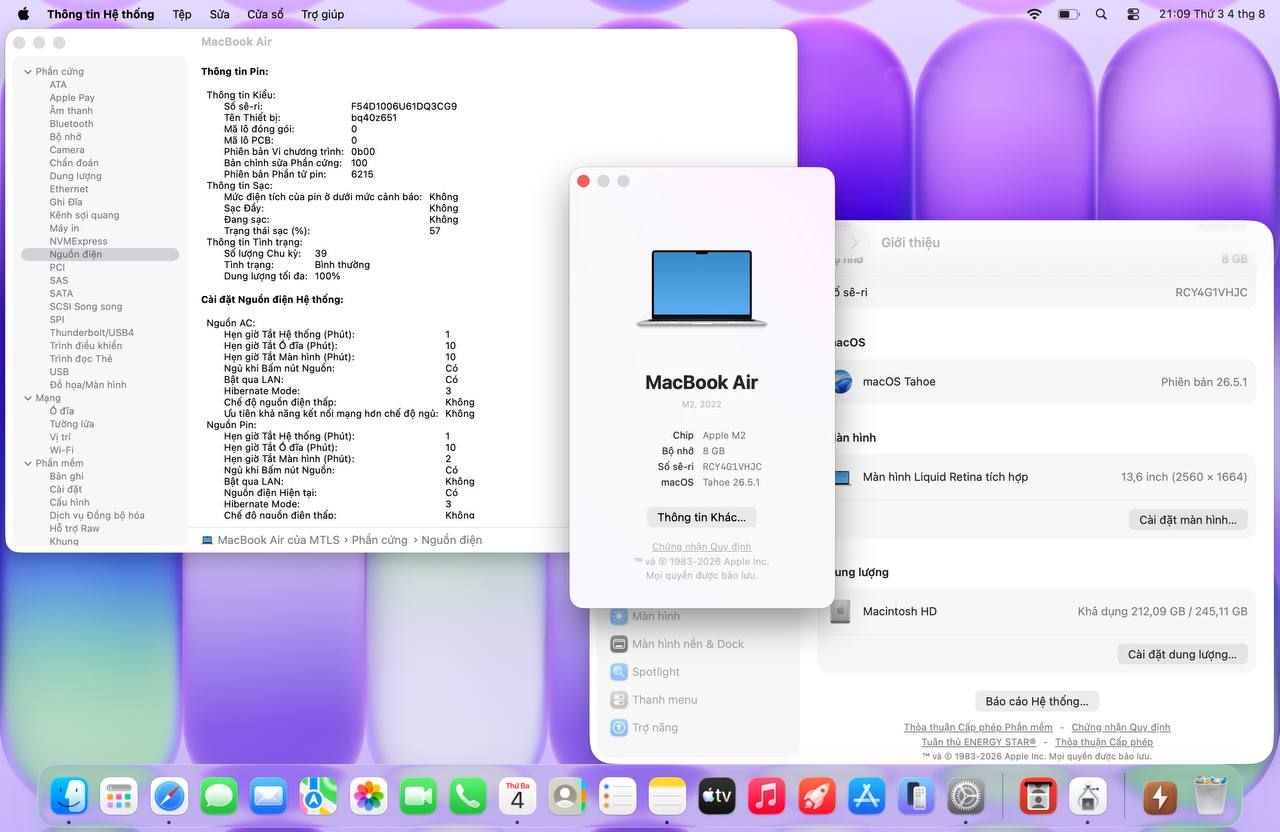1280x832 pixels.
Task: Open Calendar from the Dock
Action: [517, 796]
